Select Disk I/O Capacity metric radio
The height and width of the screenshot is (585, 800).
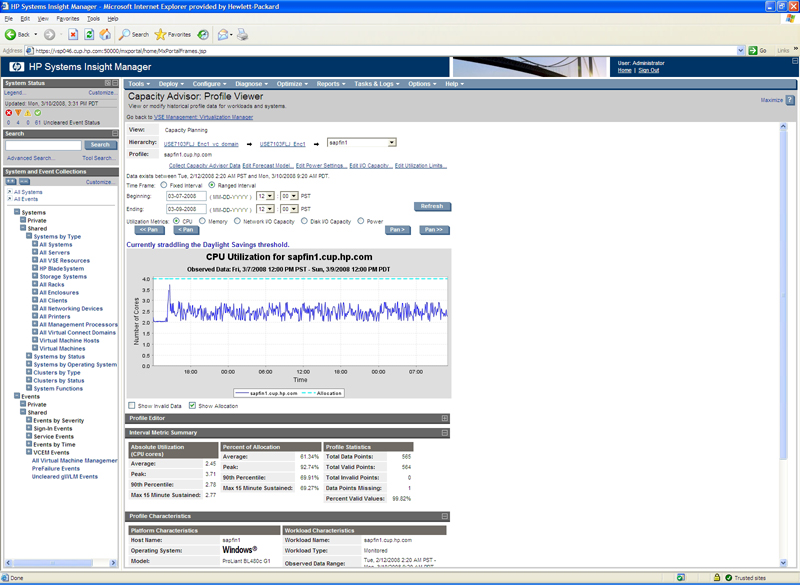pyautogui.click(x=305, y=221)
